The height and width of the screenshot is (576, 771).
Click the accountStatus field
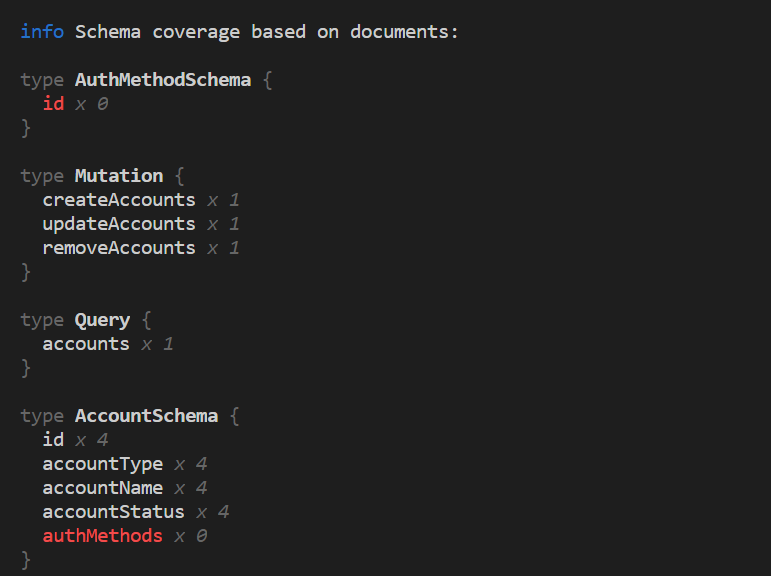[x=113, y=512]
